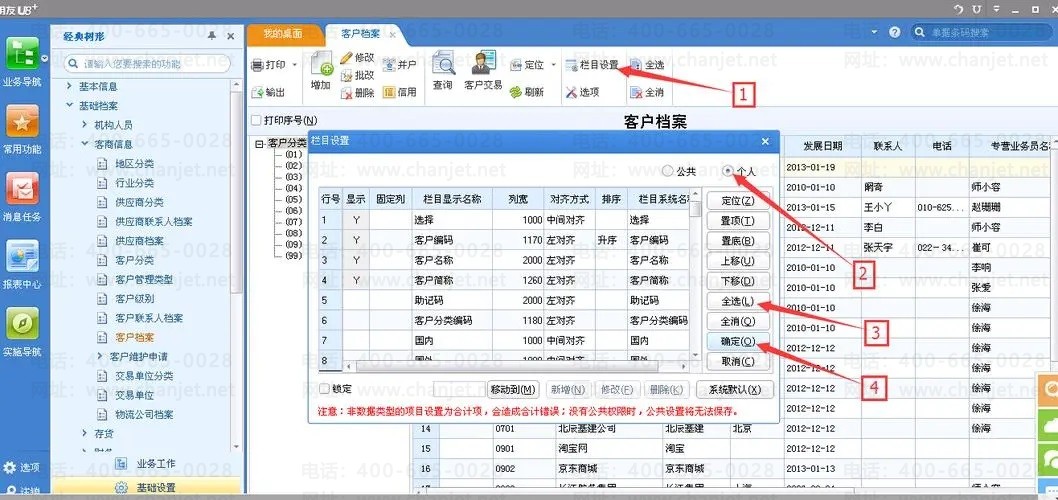Image resolution: width=1058 pixels, height=500 pixels.
Task: Collapse 基础档案 tree node
Action: [x=69, y=106]
